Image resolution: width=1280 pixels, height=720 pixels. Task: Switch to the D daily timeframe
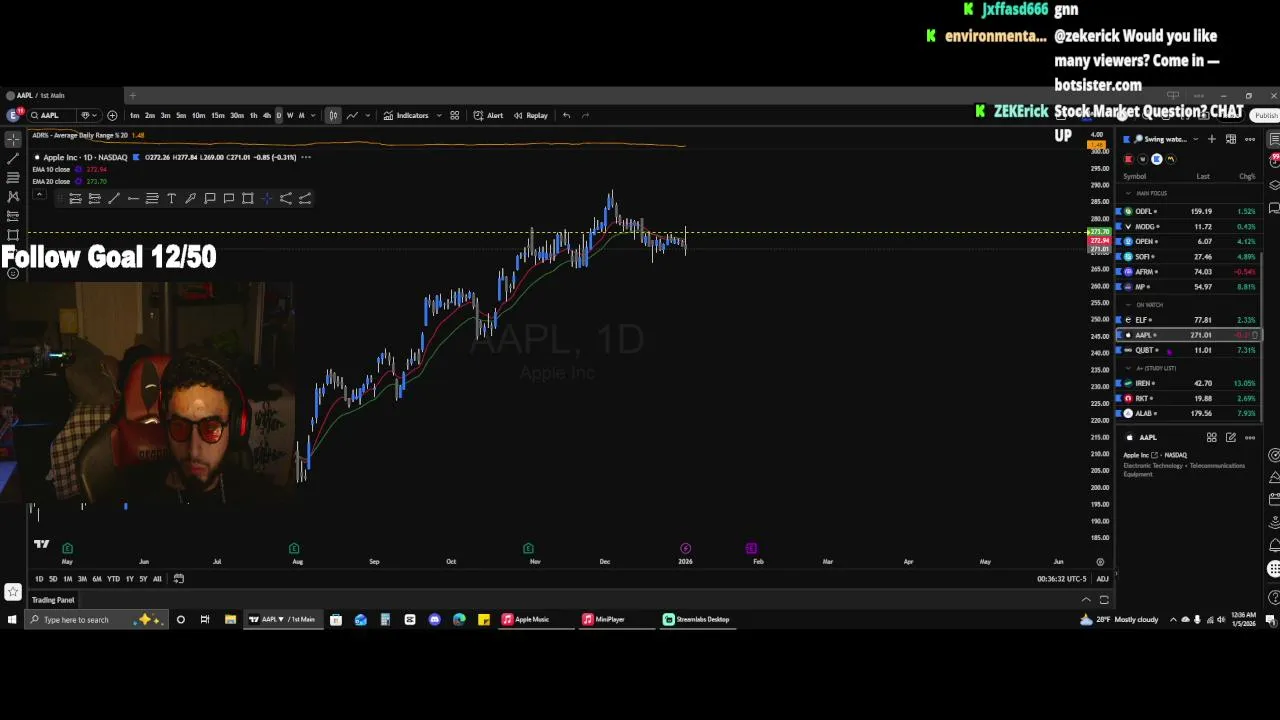pyautogui.click(x=278, y=115)
